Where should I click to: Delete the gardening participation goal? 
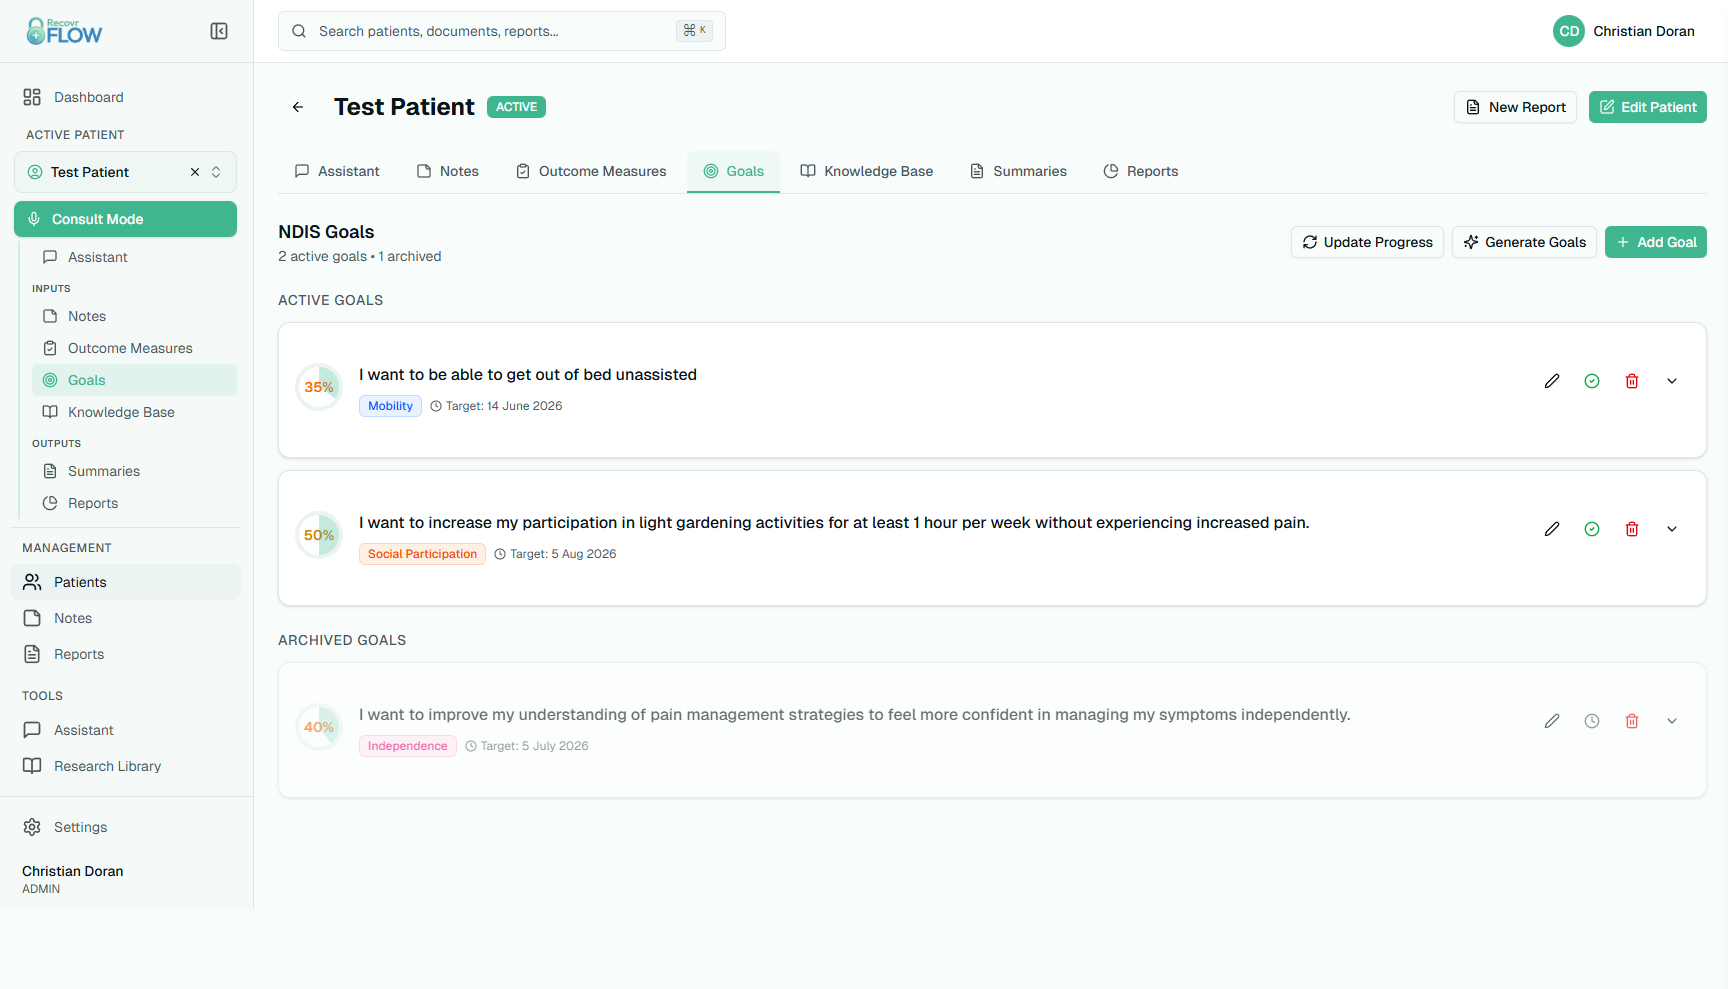[1632, 529]
